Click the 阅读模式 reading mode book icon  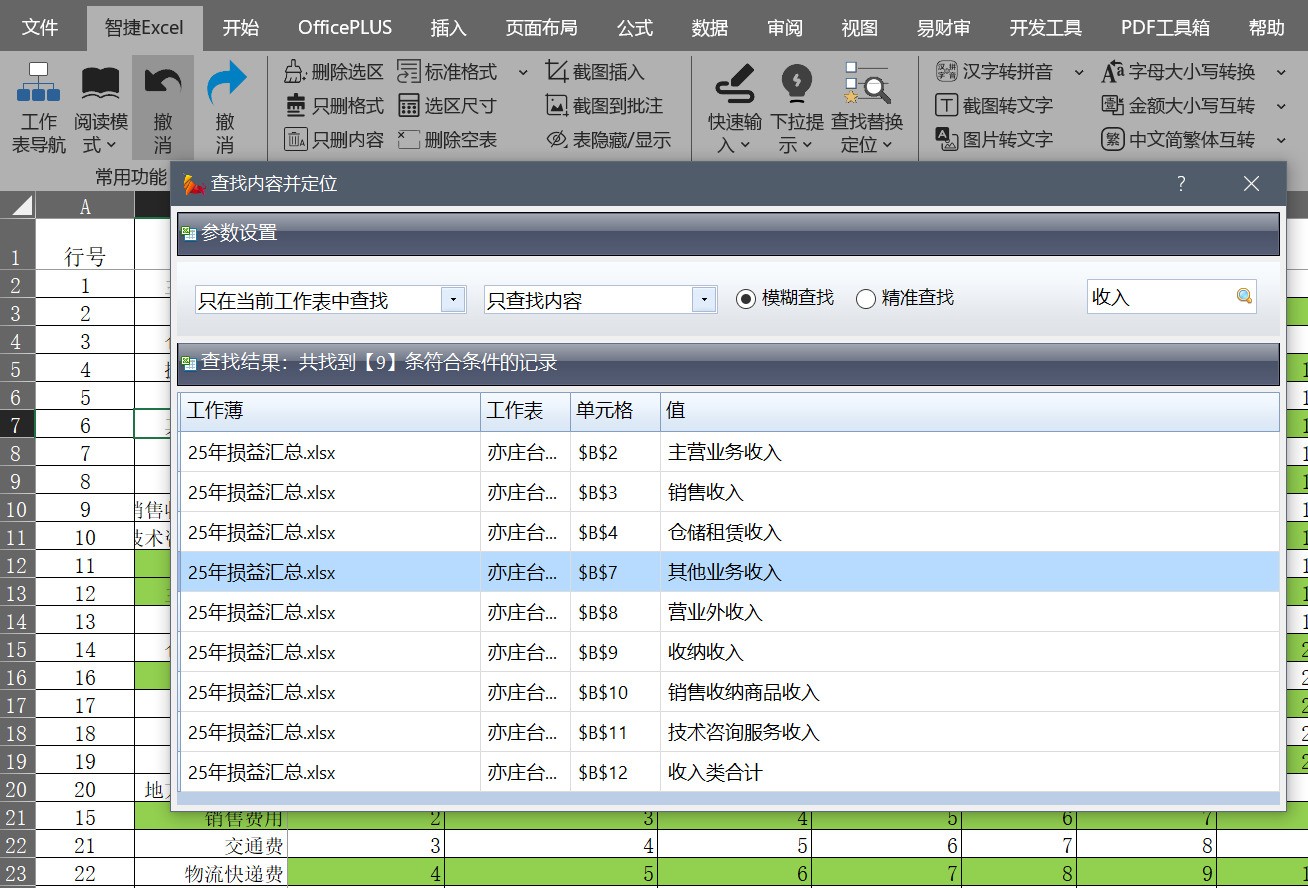(101, 84)
